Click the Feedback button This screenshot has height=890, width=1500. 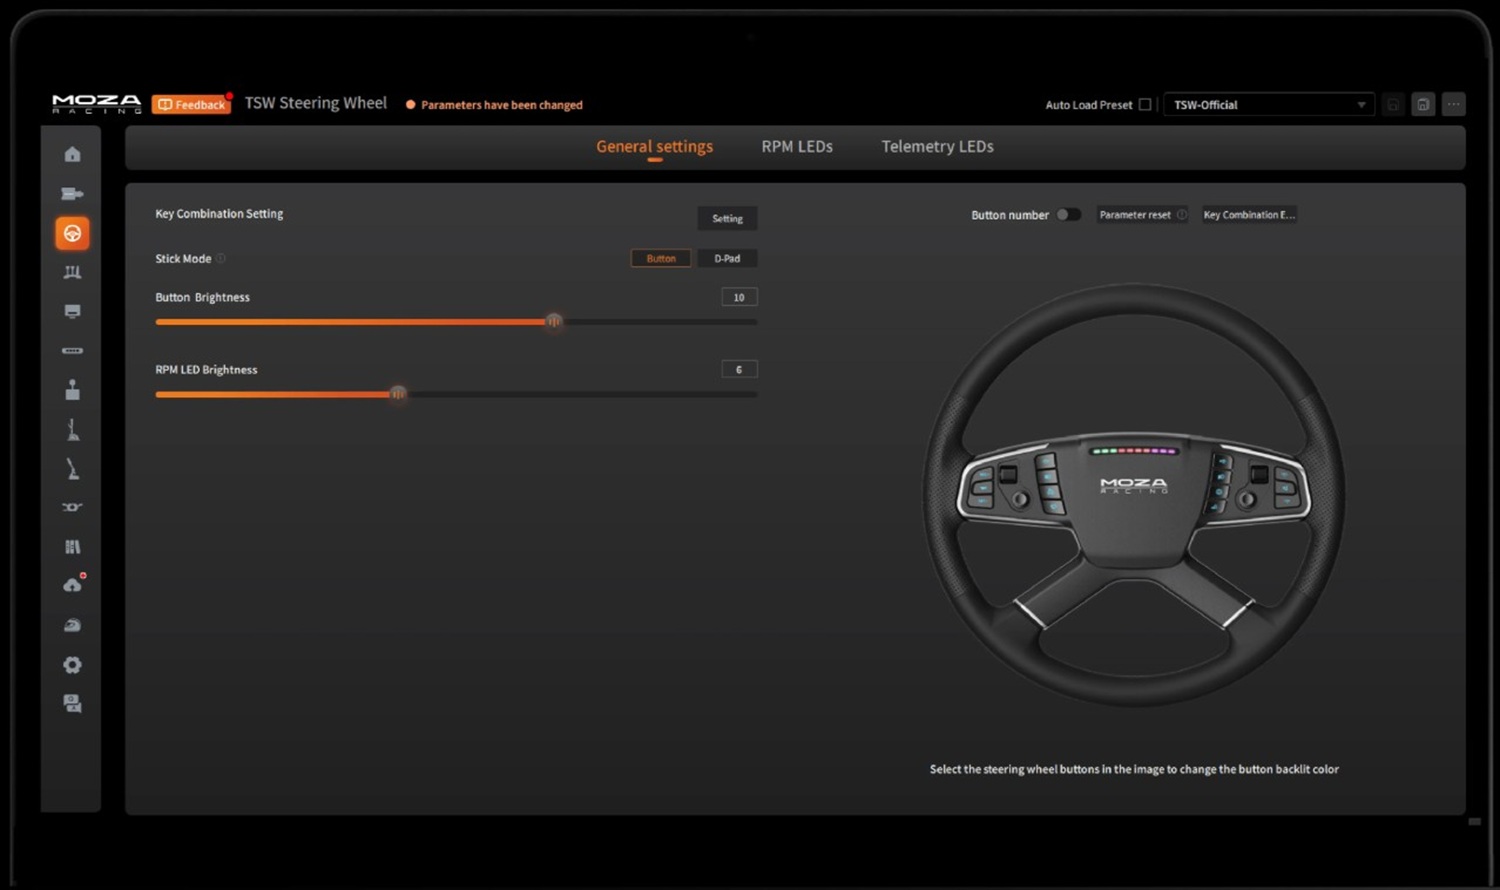point(191,104)
